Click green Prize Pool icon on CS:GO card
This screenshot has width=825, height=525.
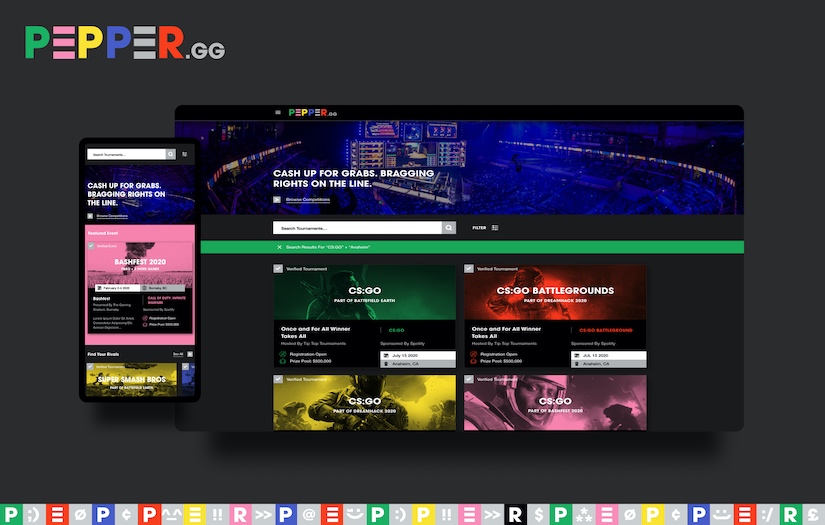tap(283, 361)
